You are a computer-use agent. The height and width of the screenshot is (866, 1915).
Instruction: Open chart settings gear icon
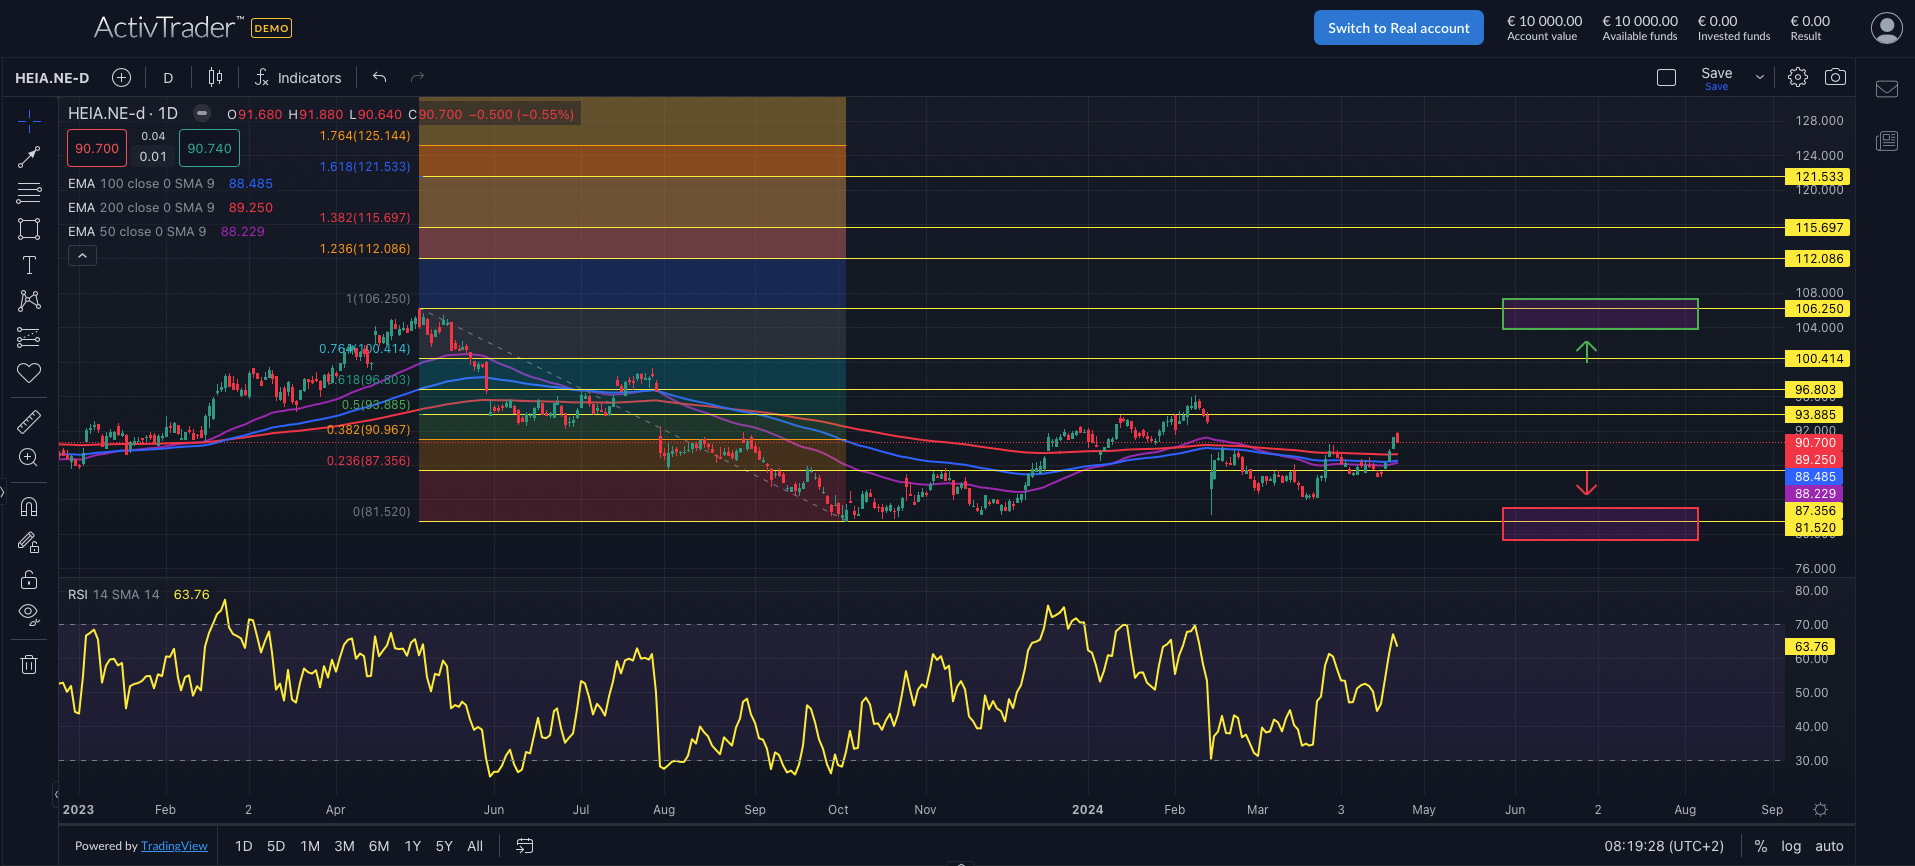click(x=1798, y=77)
